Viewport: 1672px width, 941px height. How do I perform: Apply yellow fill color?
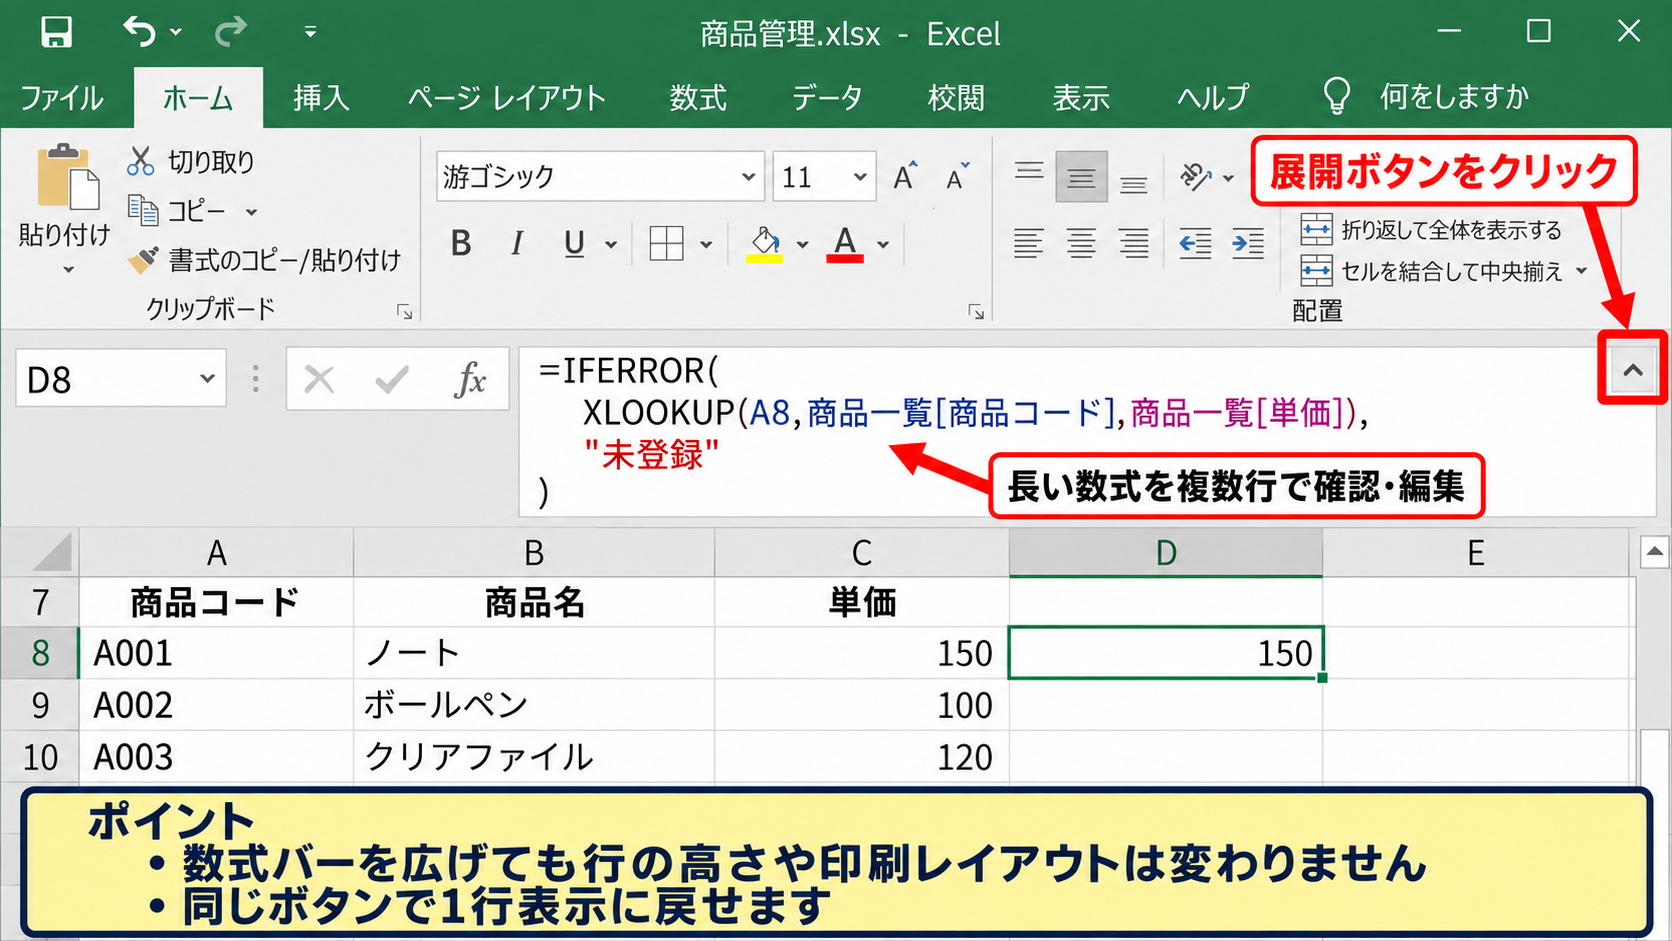coord(765,244)
